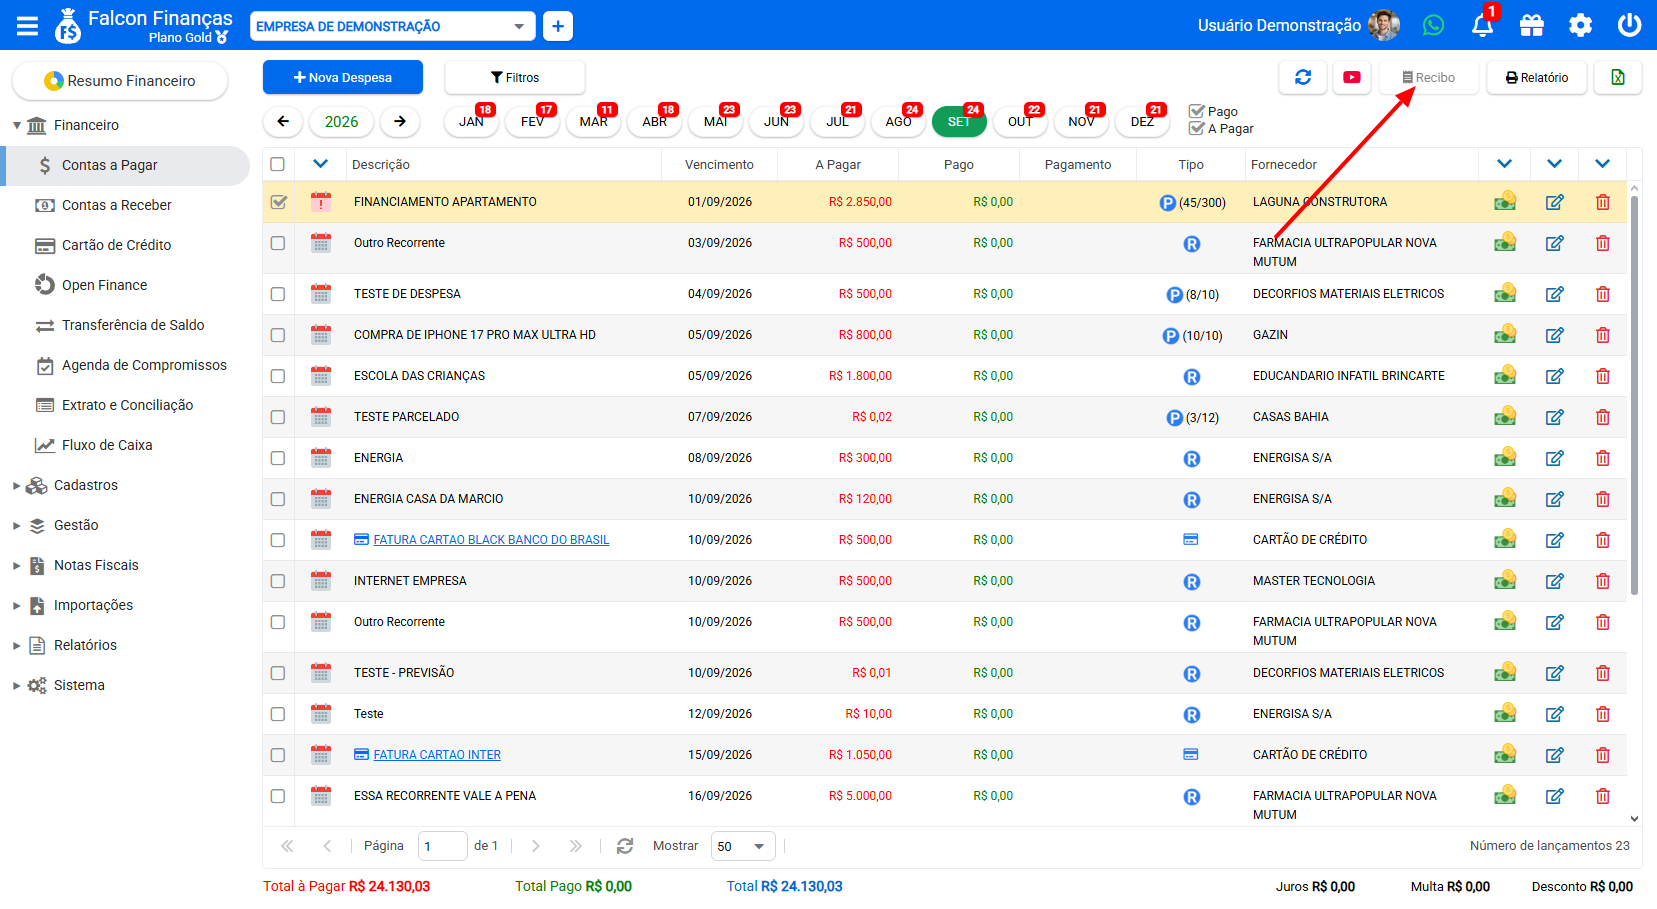Click the Relatório print button

1537,77
